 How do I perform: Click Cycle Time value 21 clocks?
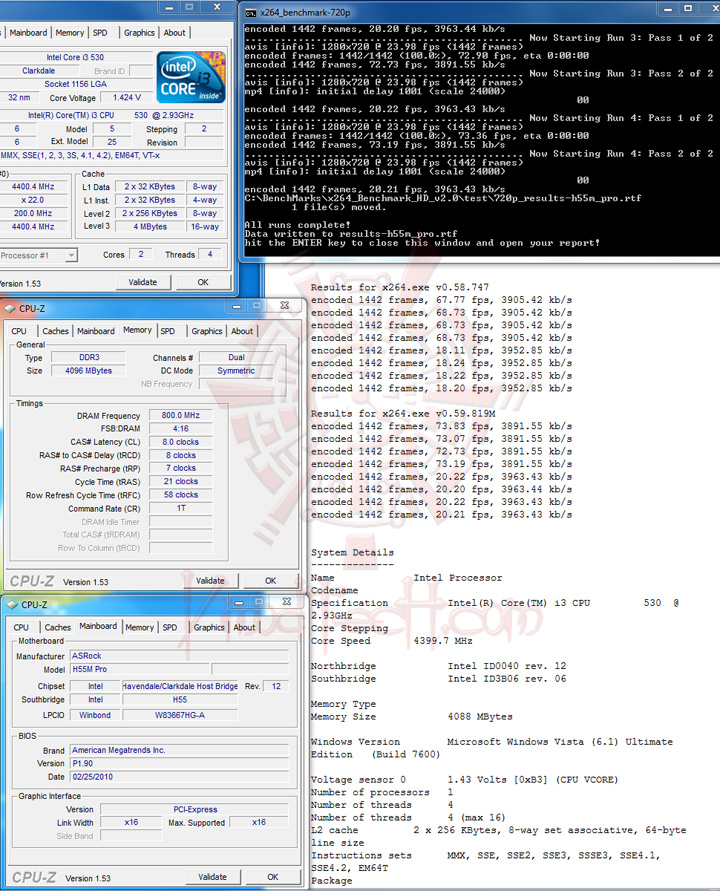181,481
